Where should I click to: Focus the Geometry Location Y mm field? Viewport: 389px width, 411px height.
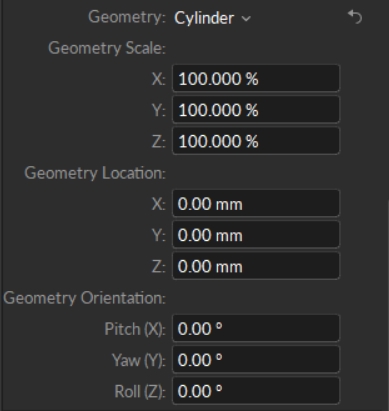pos(256,235)
